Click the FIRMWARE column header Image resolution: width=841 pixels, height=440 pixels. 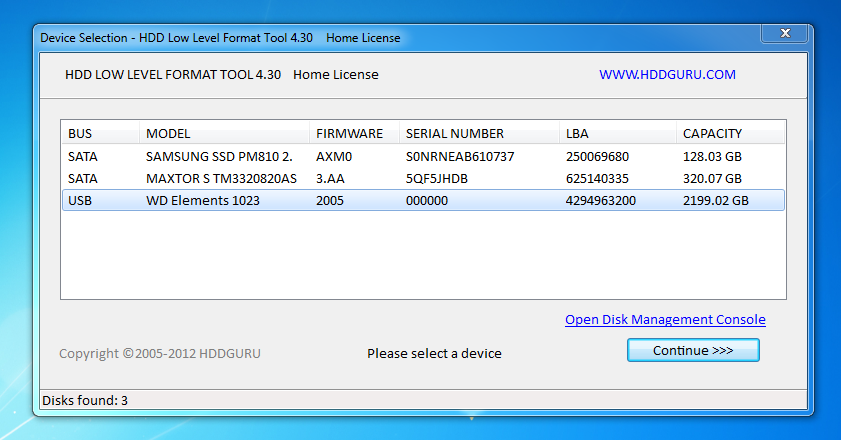[x=354, y=133]
